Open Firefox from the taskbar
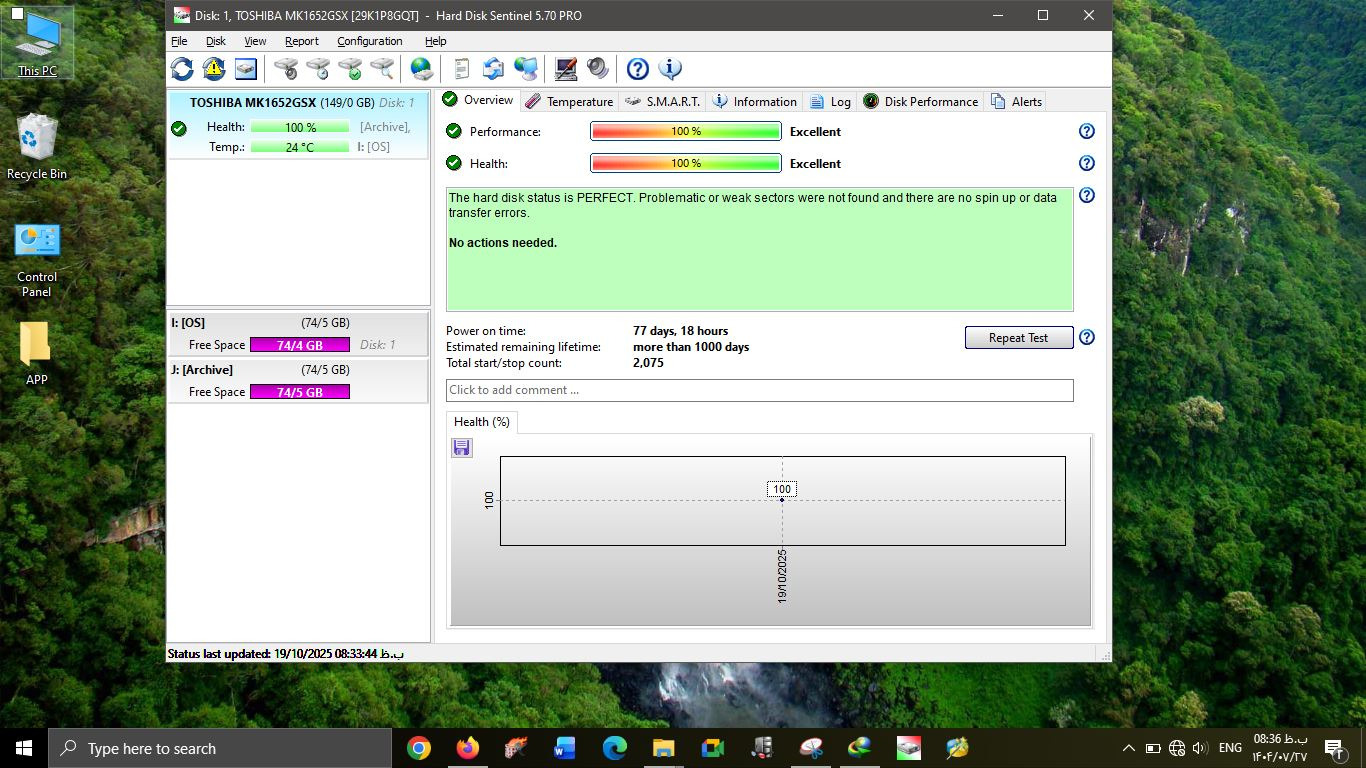Image resolution: width=1366 pixels, height=768 pixels. (x=467, y=748)
